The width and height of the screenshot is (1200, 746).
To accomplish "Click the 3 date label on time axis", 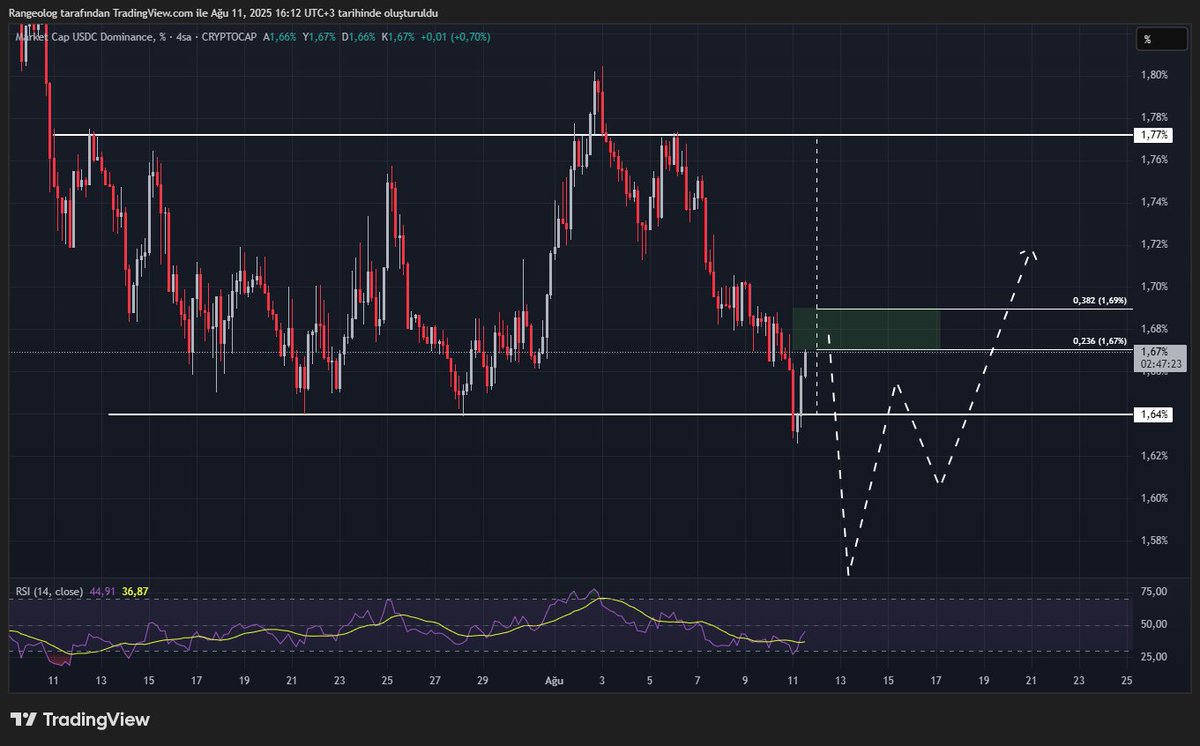I will pyautogui.click(x=602, y=681).
